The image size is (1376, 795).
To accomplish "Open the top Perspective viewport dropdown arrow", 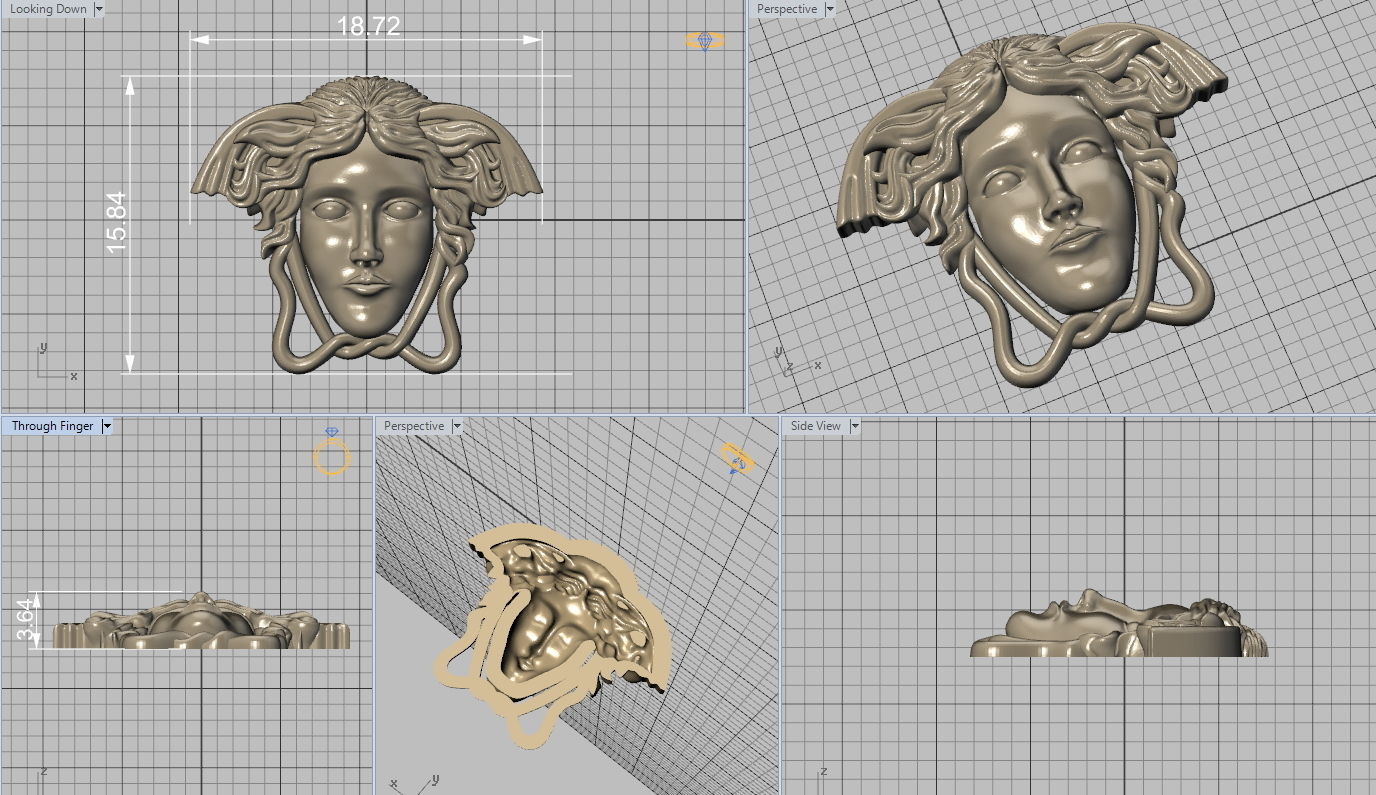I will point(830,9).
